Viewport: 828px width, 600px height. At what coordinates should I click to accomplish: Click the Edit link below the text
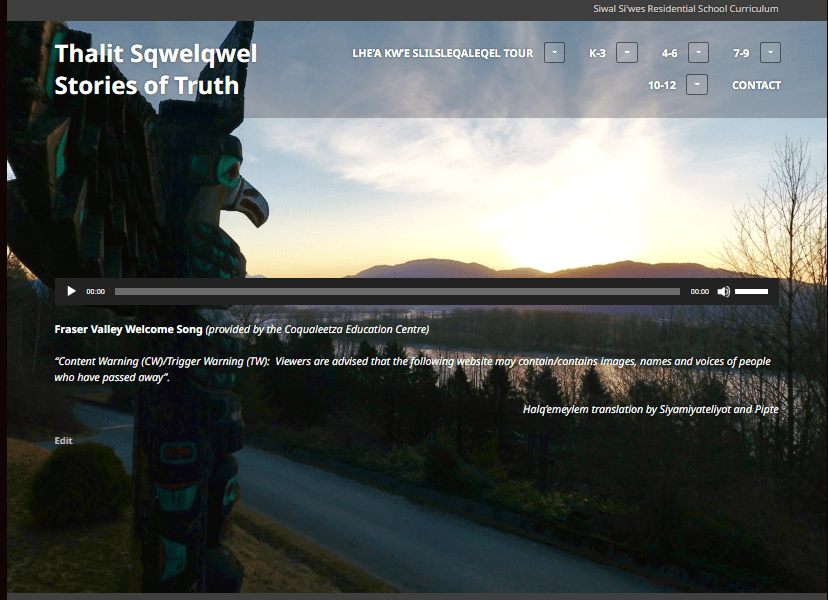click(x=63, y=440)
